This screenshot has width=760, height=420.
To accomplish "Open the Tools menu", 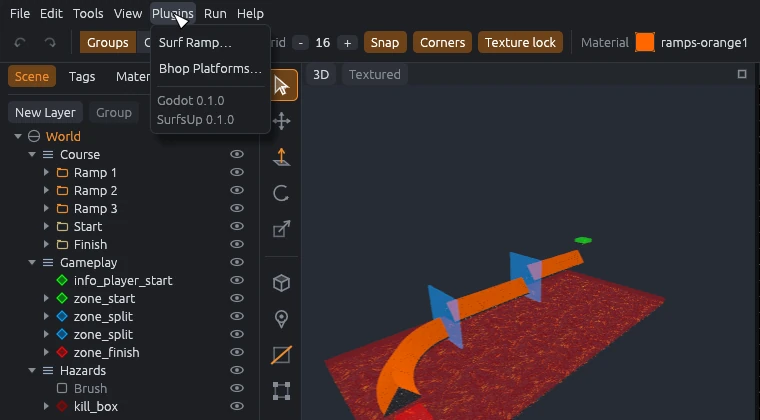I will coord(88,14).
